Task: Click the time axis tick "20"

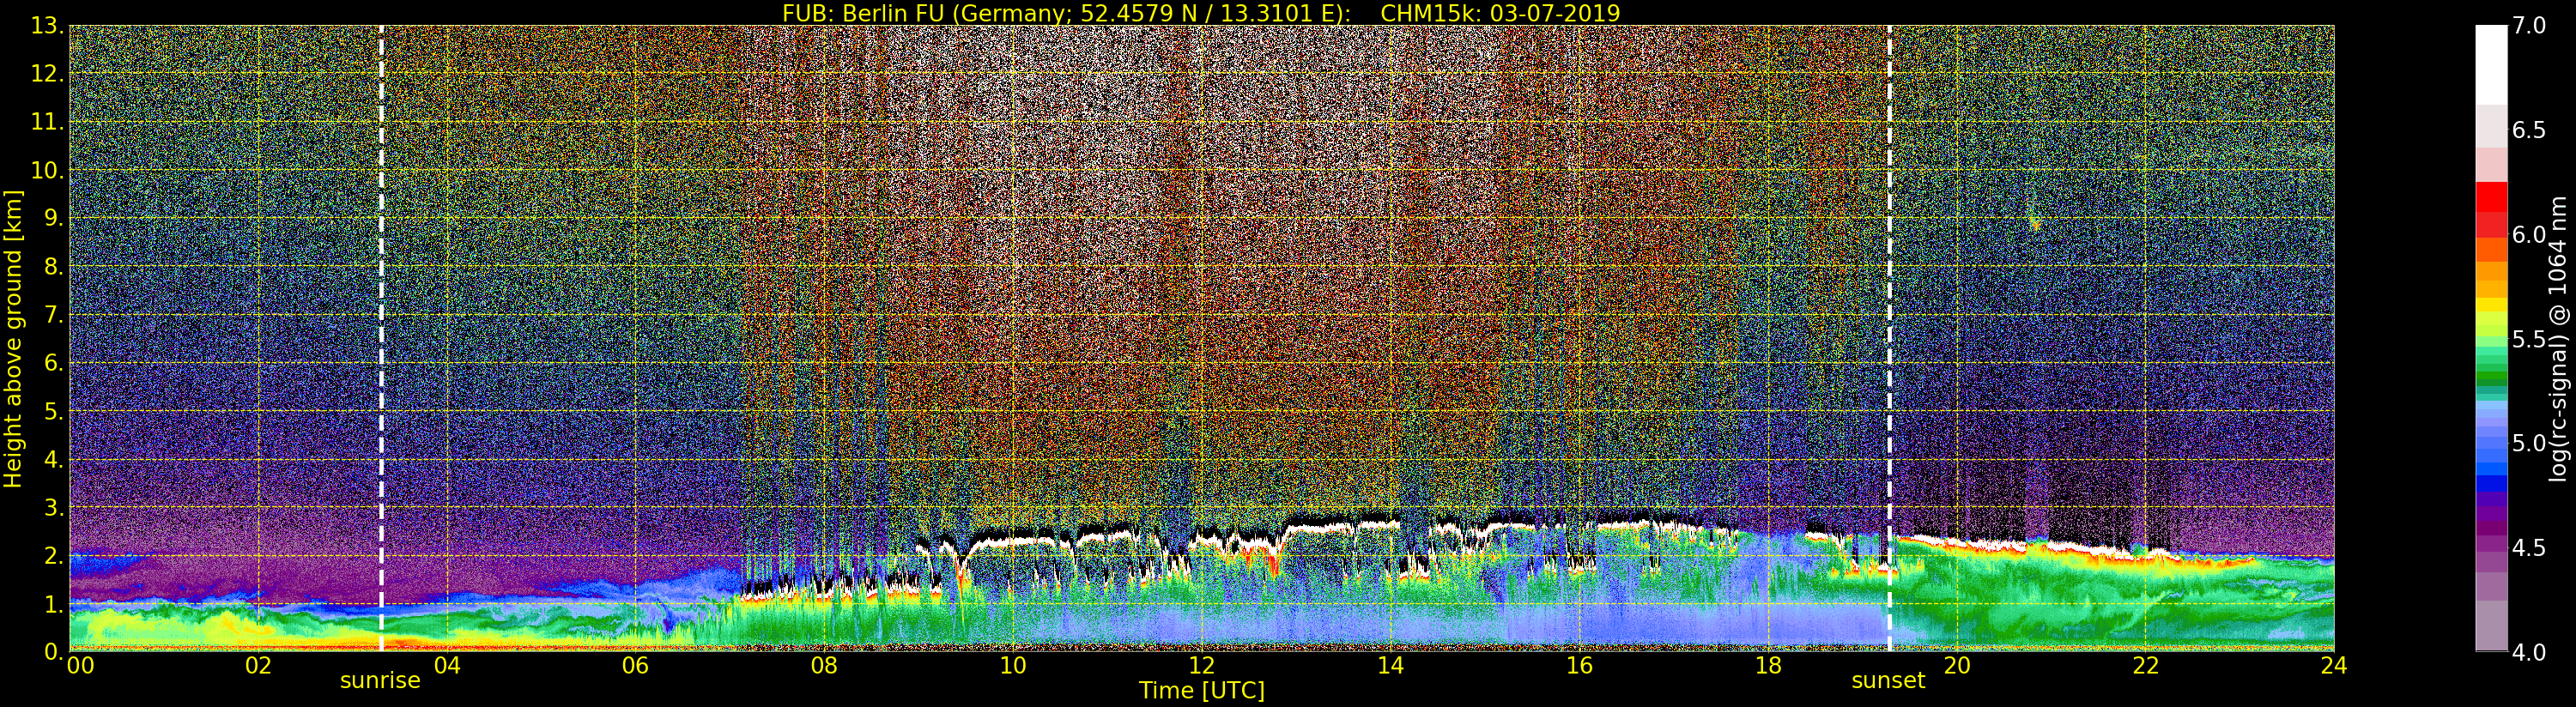Action: pyautogui.click(x=1957, y=666)
